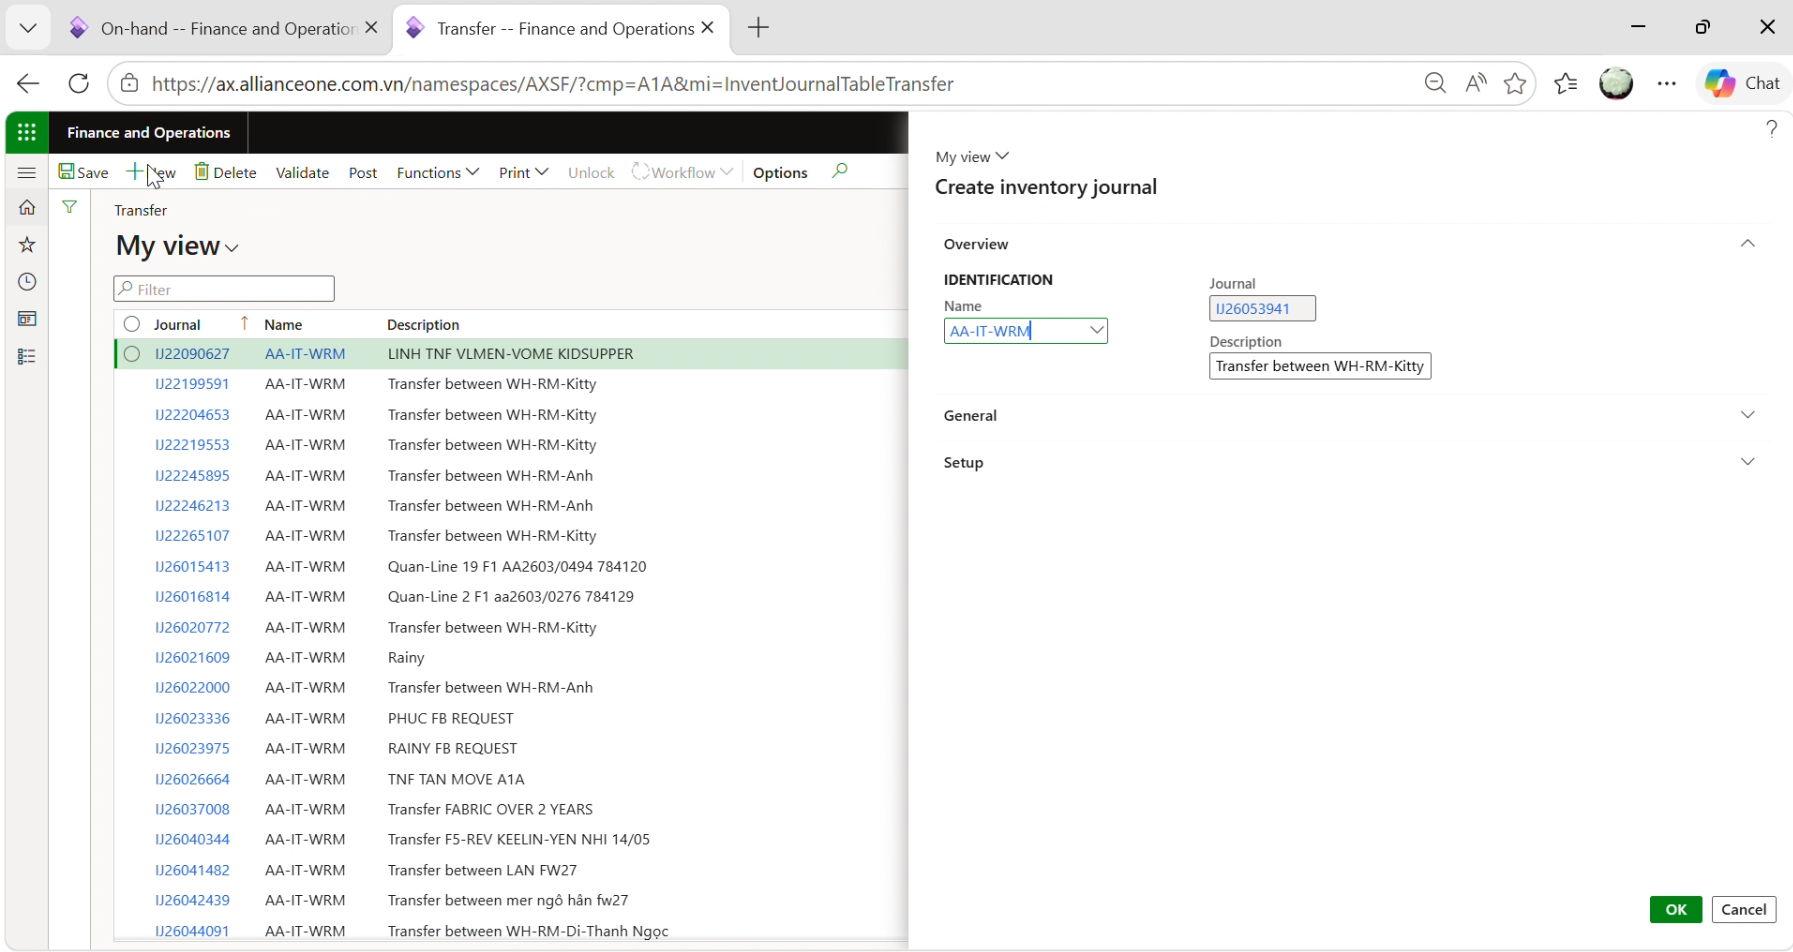Screen dimensions: 1793x952
Task: Click the Save button
Action: [83, 173]
